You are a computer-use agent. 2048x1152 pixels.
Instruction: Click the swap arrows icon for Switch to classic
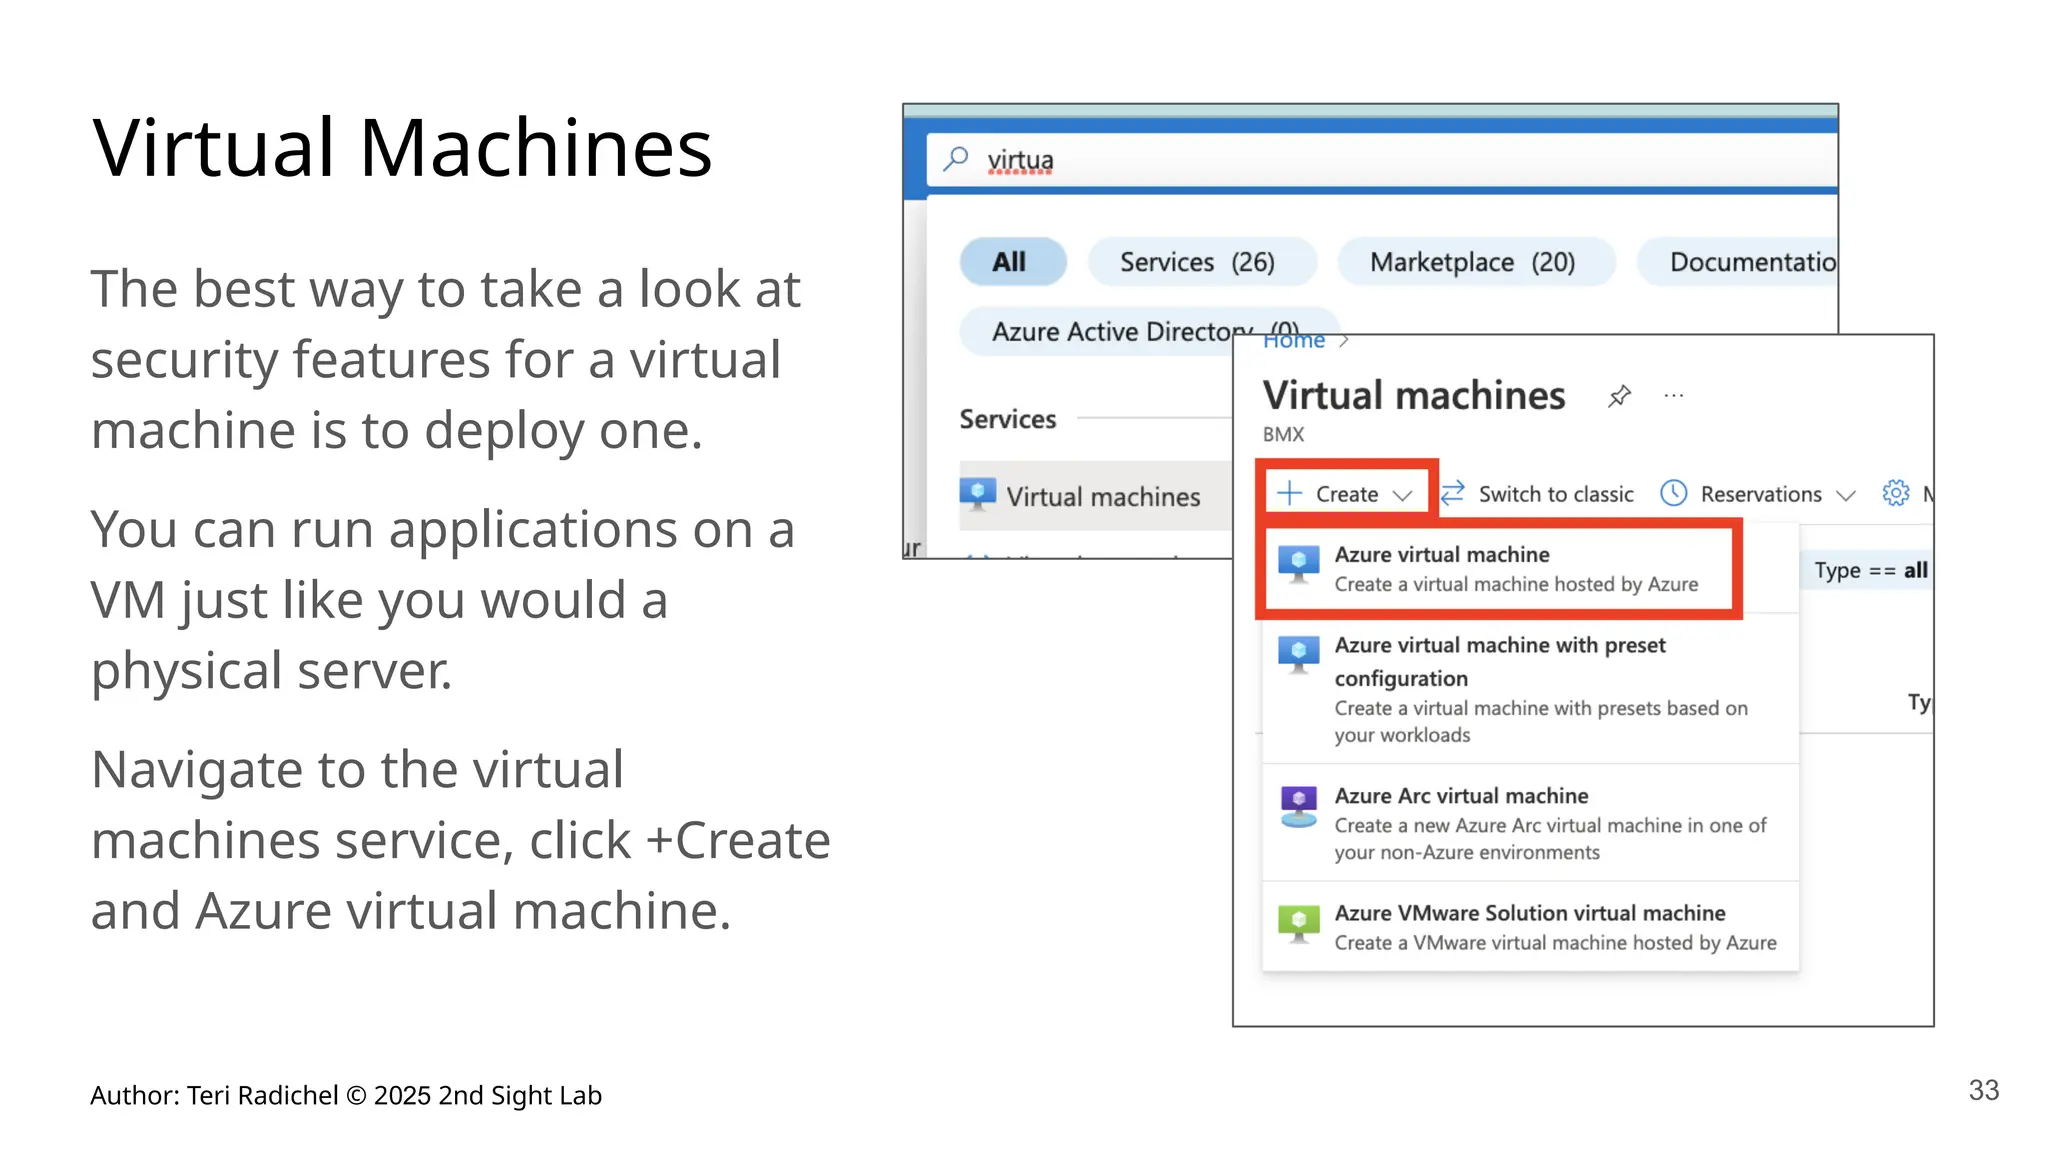coord(1453,493)
